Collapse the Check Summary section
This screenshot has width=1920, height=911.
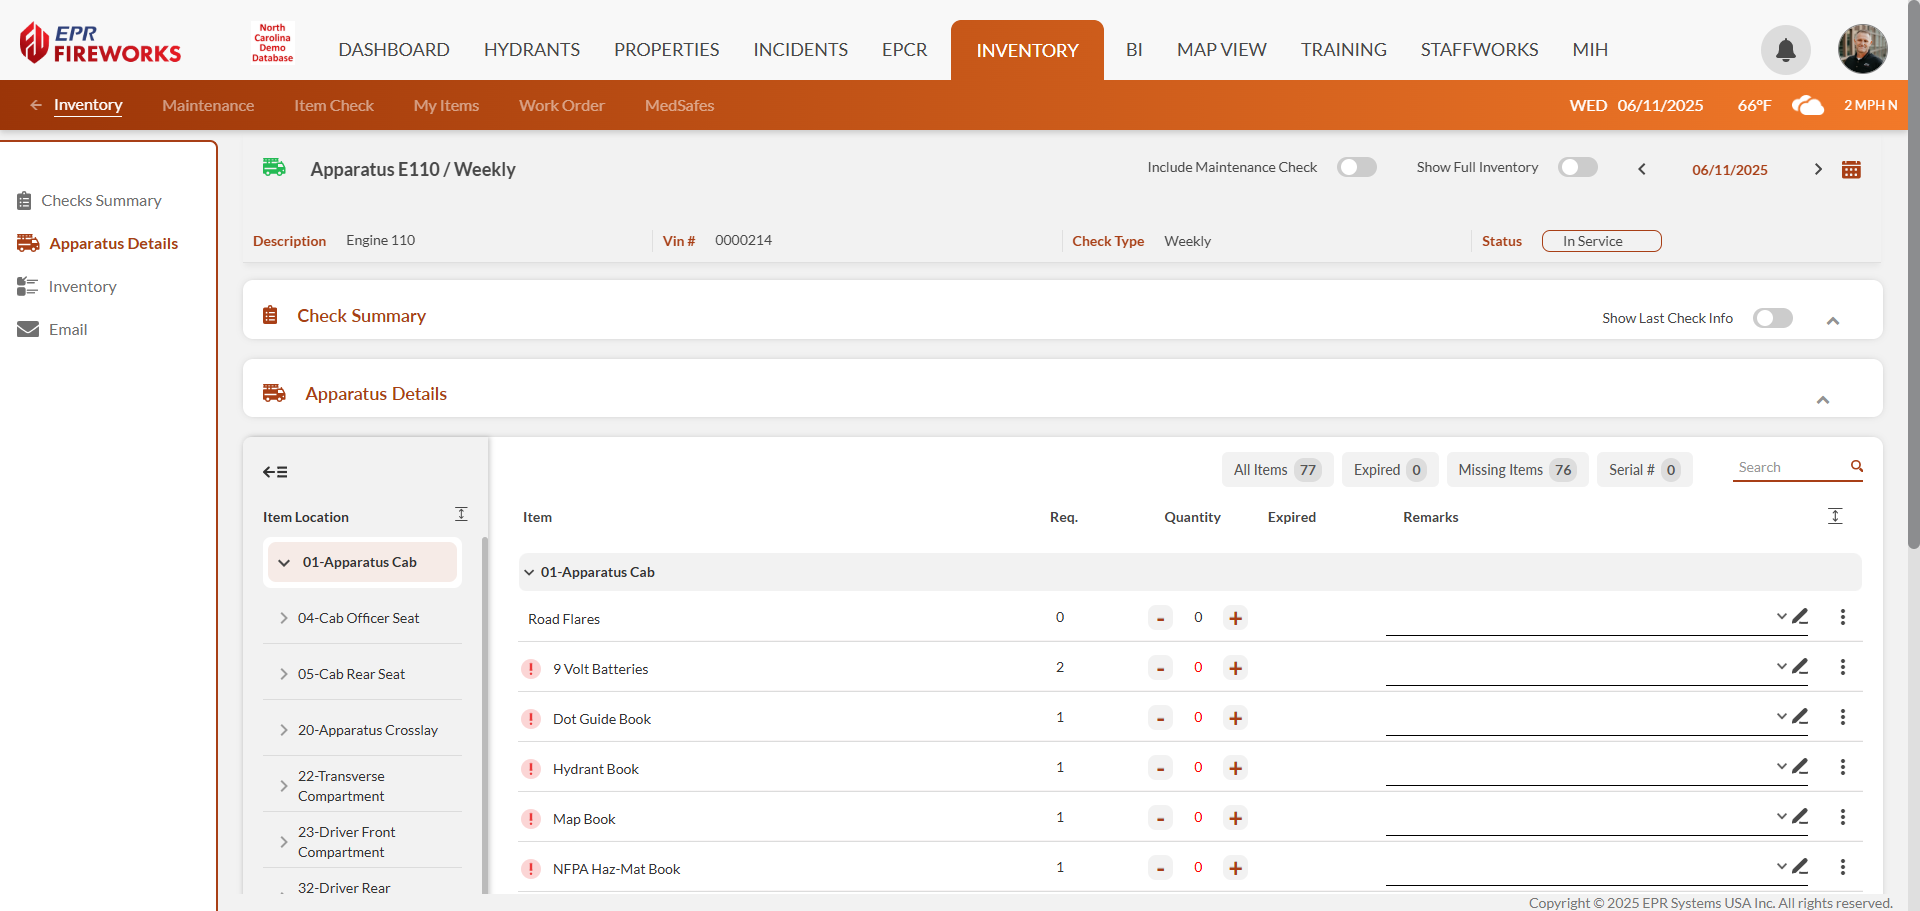pyautogui.click(x=1832, y=320)
